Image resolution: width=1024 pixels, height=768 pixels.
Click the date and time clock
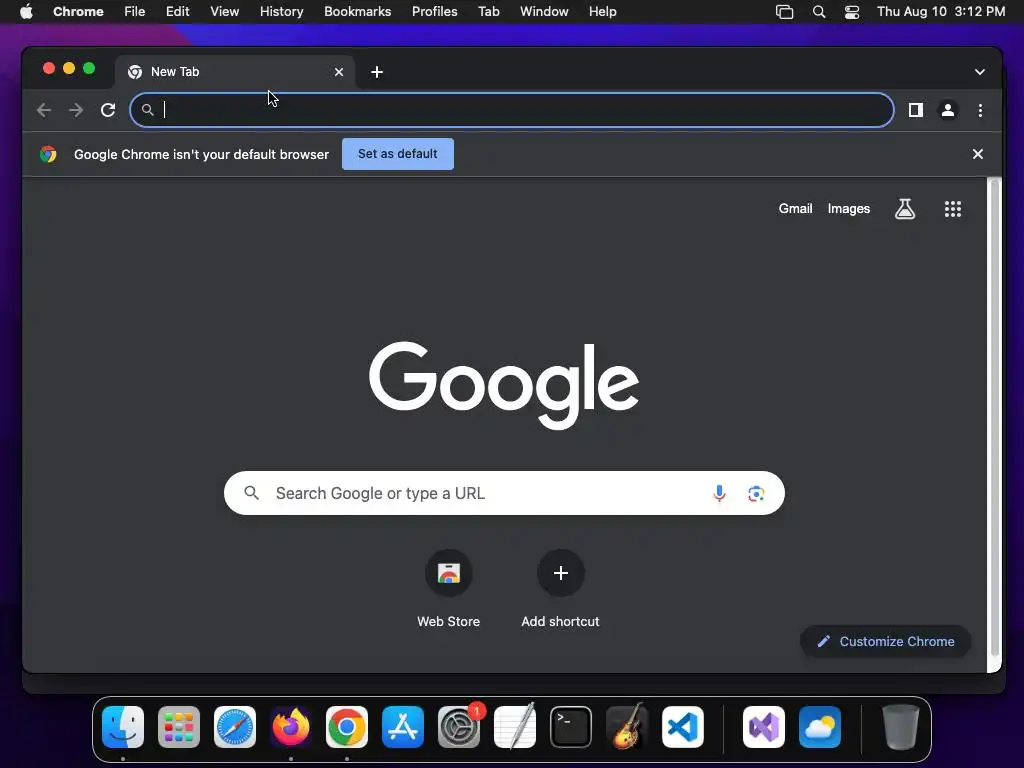click(941, 12)
